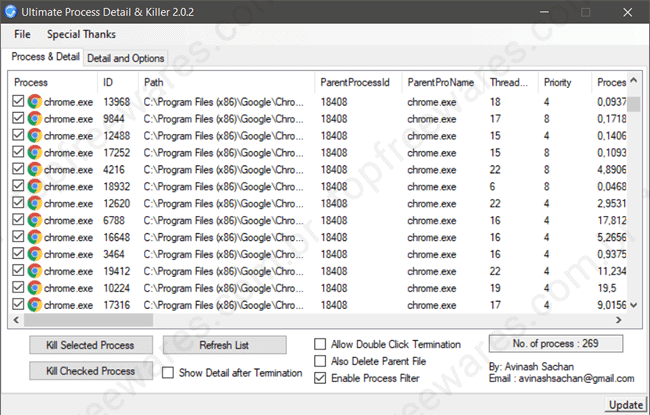Click the chrome icon for process 4216
Viewport: 650px width, 415px height.
pyautogui.click(x=35, y=170)
